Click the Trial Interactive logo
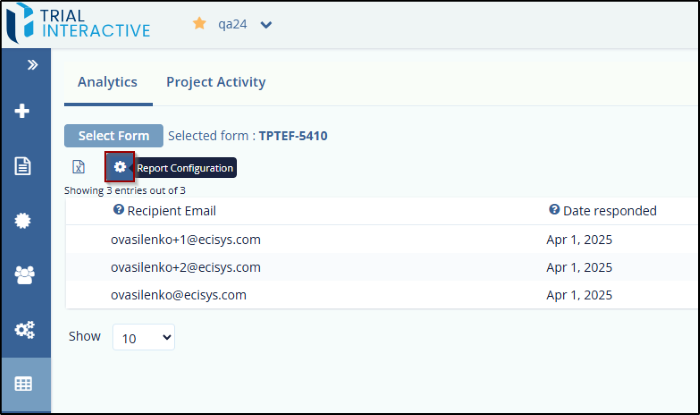 [78, 25]
